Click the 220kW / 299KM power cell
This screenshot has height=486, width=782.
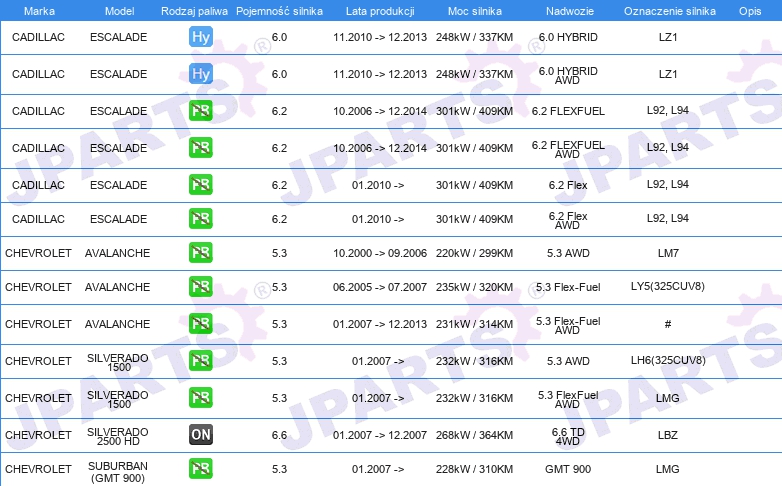click(474, 253)
